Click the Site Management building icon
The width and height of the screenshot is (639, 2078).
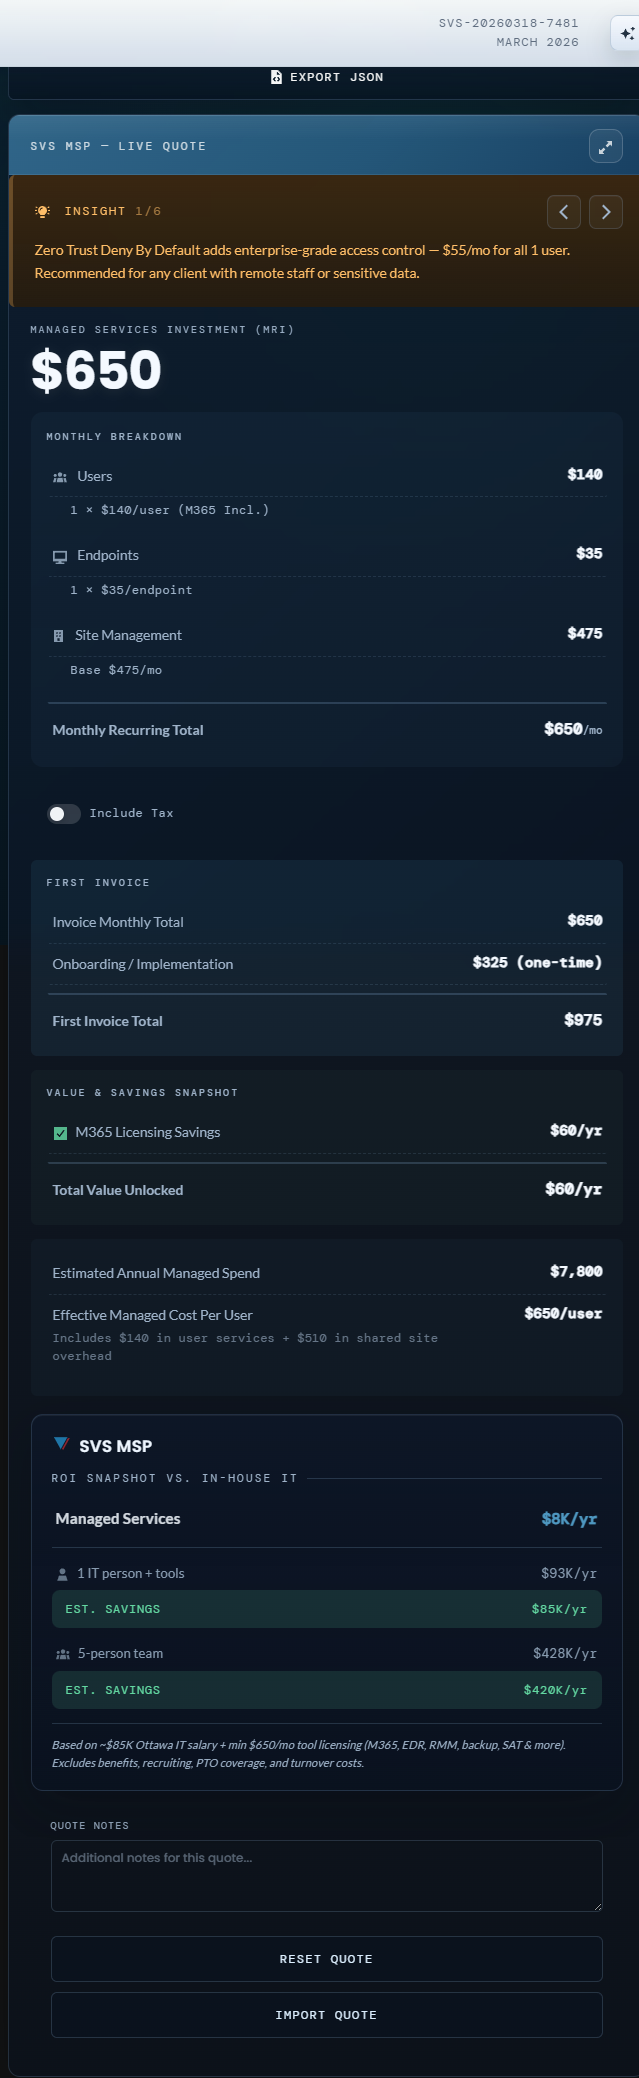pyautogui.click(x=58, y=636)
